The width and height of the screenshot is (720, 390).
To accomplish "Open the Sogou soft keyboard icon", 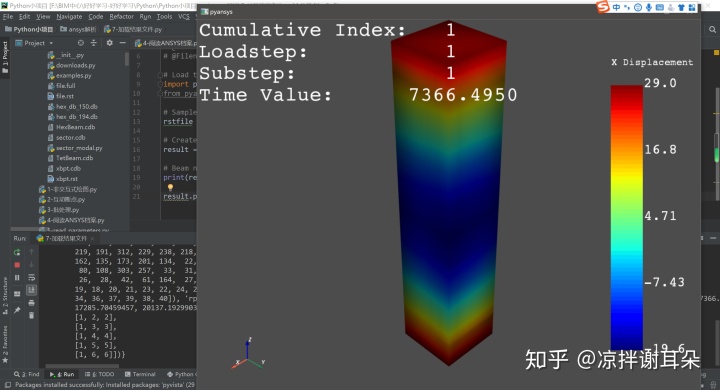I will point(660,7).
